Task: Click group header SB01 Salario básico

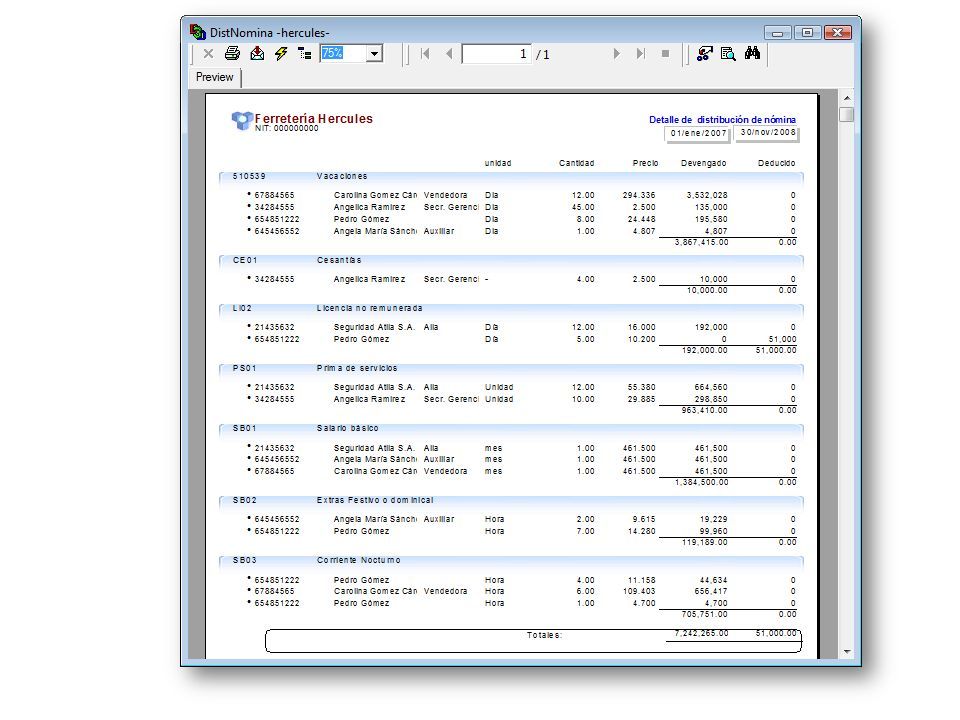Action: pyautogui.click(x=511, y=428)
